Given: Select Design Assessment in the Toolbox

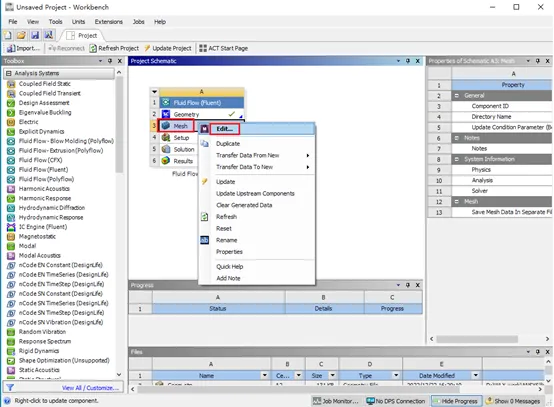Looking at the screenshot, I should [x=44, y=103].
